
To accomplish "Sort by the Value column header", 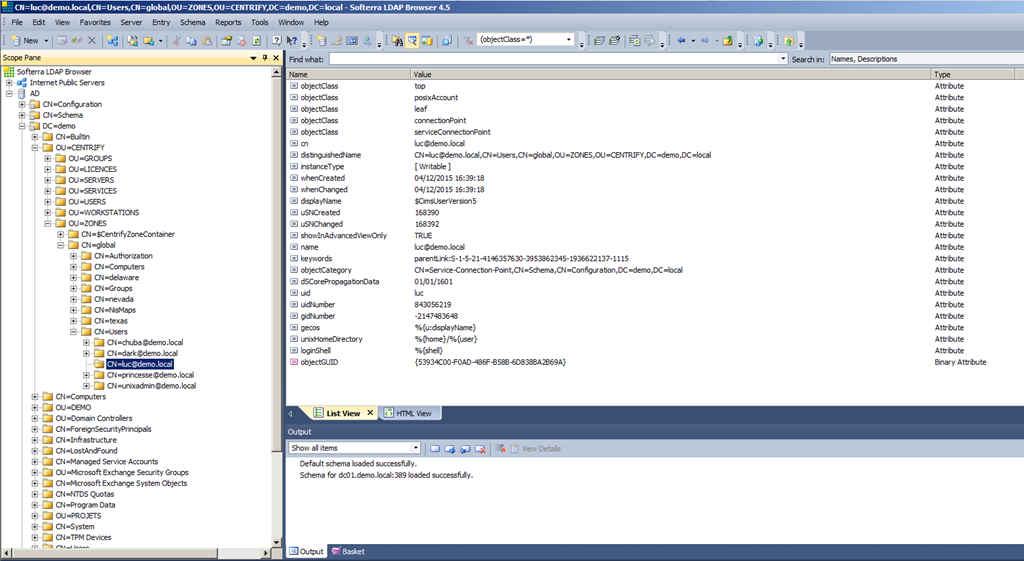I will pos(671,74).
